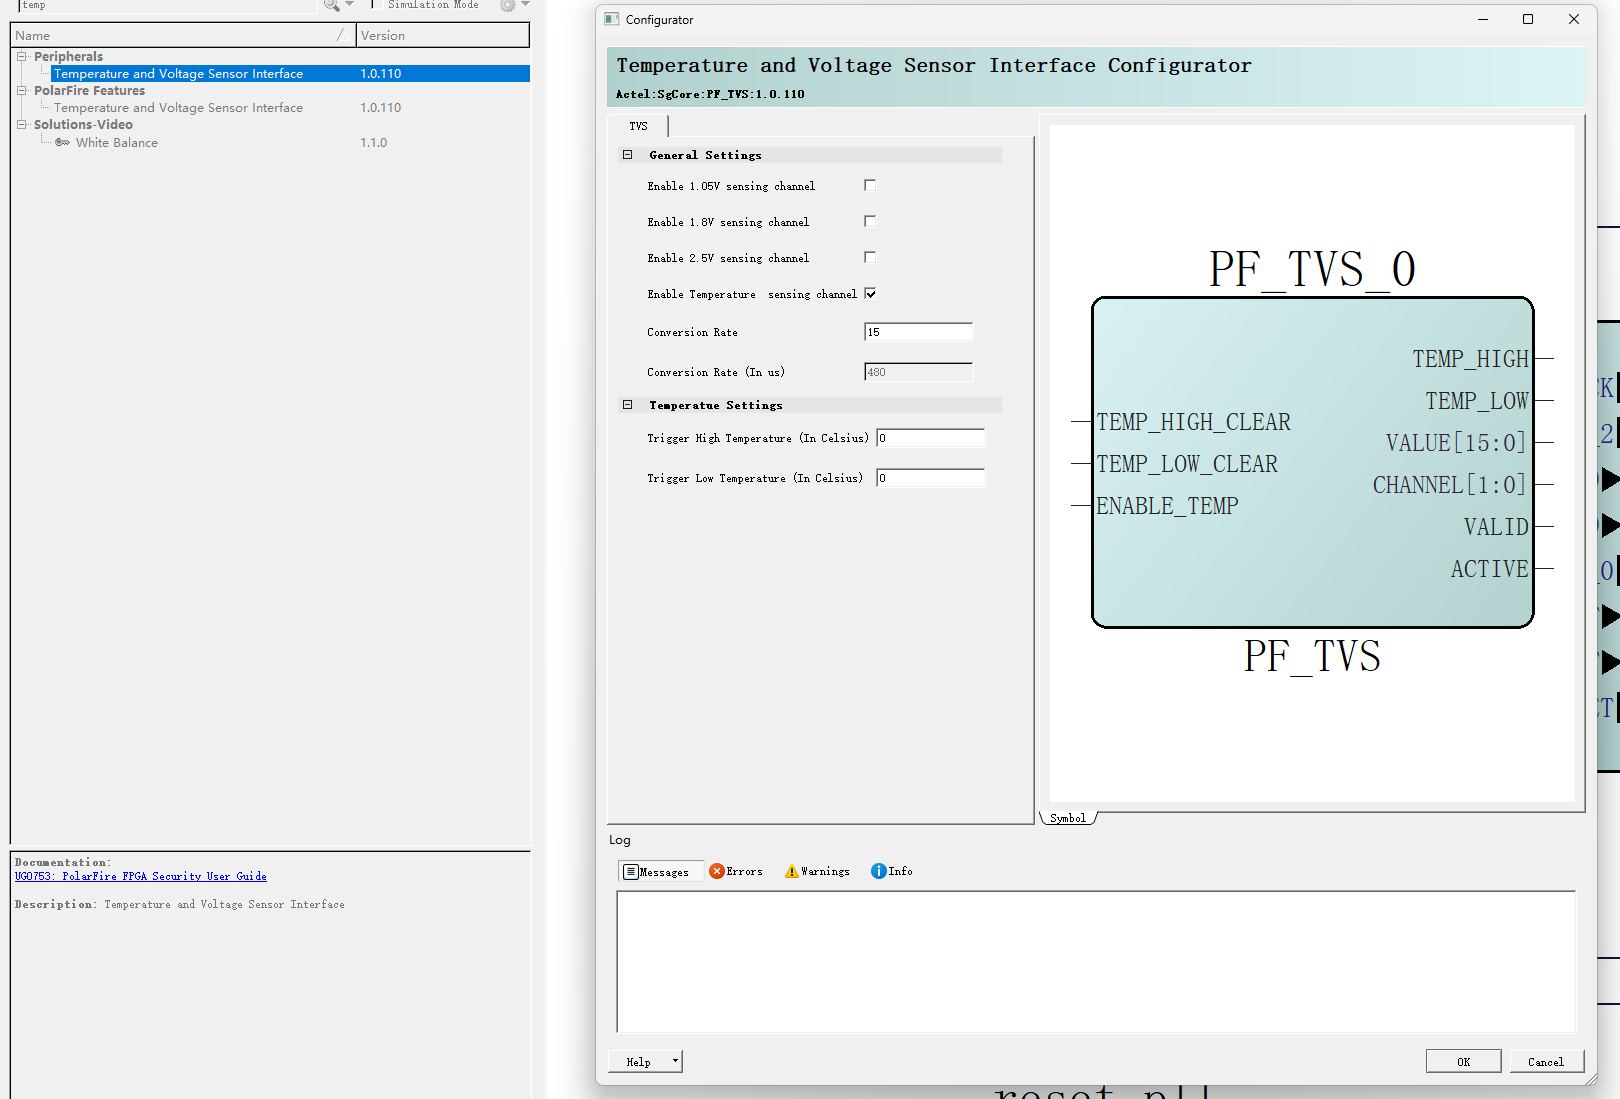Sort catalog by Version column header

[442, 35]
